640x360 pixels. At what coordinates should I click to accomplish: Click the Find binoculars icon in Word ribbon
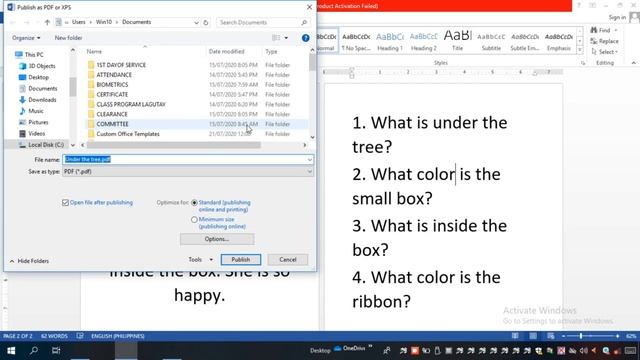tap(594, 30)
